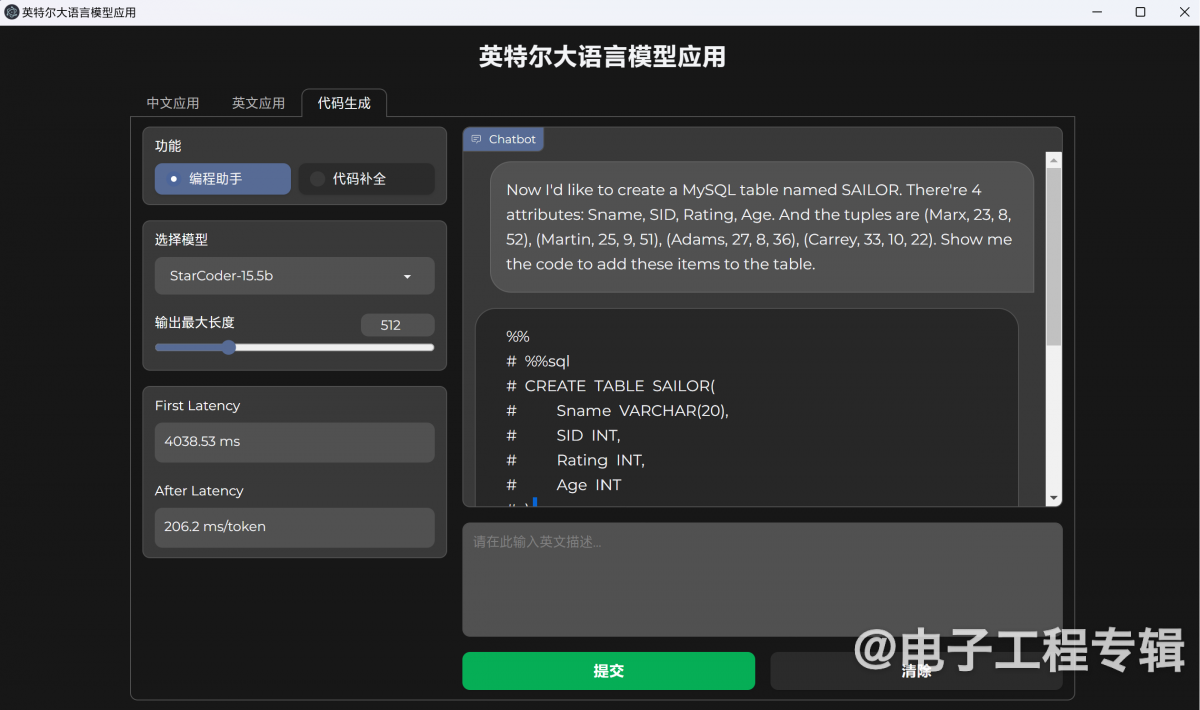Switch to the 中文应用 tab
This screenshot has width=1200, height=710.
pos(173,103)
